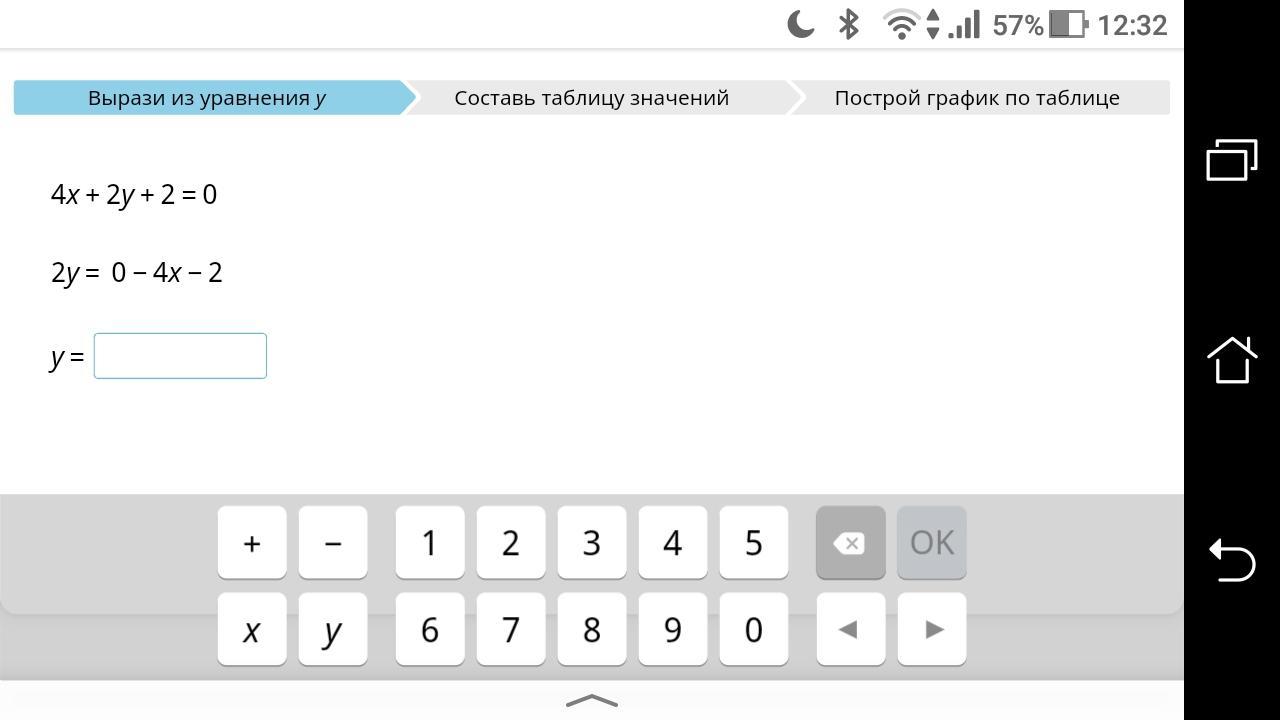Tap the x variable key
This screenshot has height=720, width=1280.
(252, 629)
